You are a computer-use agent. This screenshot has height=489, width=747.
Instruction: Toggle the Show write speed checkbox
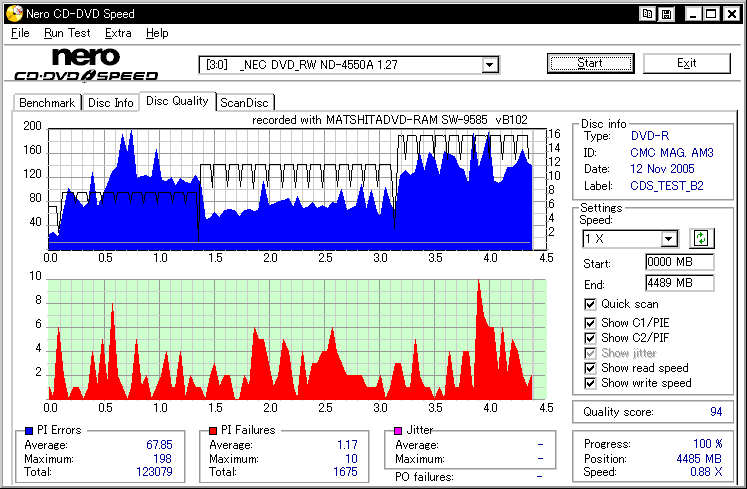tap(590, 383)
